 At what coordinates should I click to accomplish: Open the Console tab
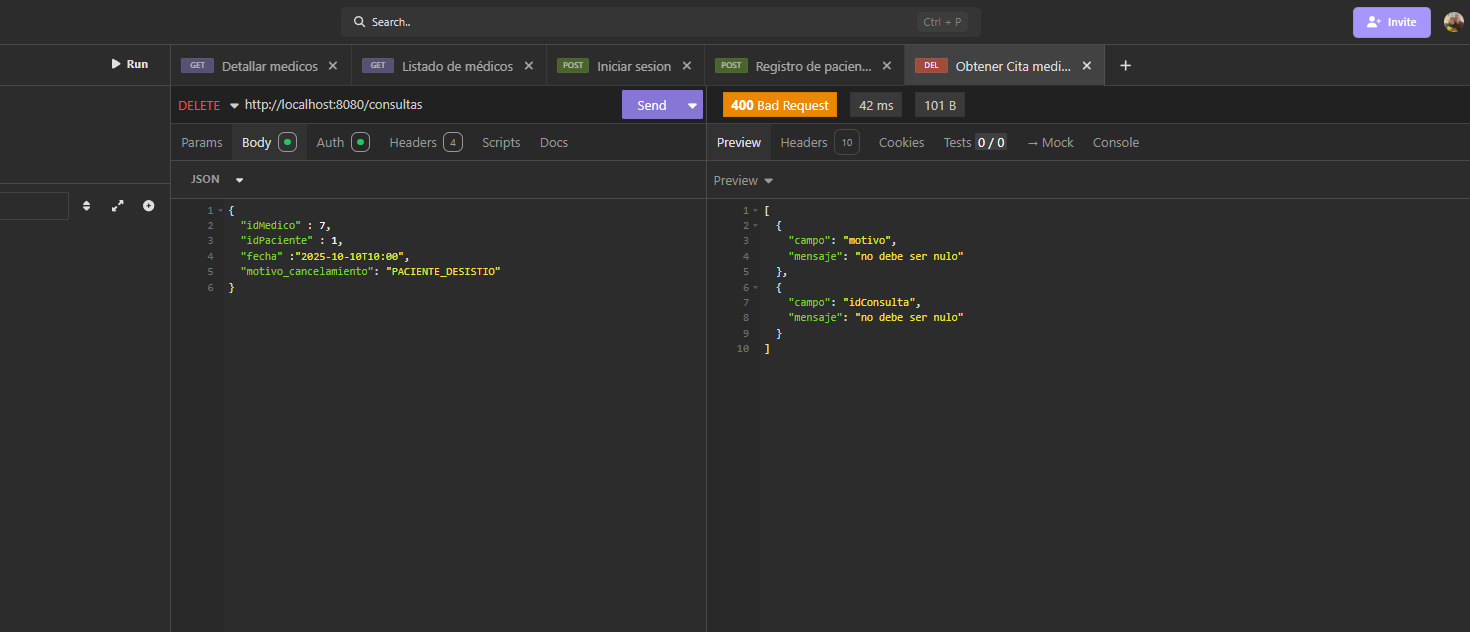[x=1116, y=143]
